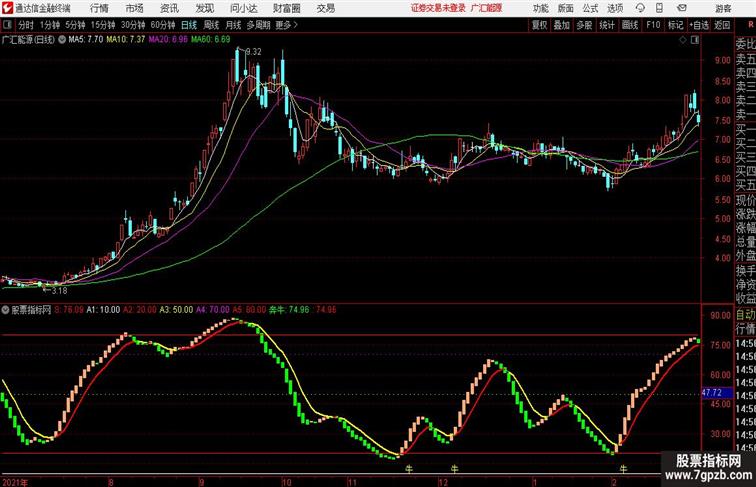Click the 返回 back button
This screenshot has width=756, height=487.
[722, 25]
